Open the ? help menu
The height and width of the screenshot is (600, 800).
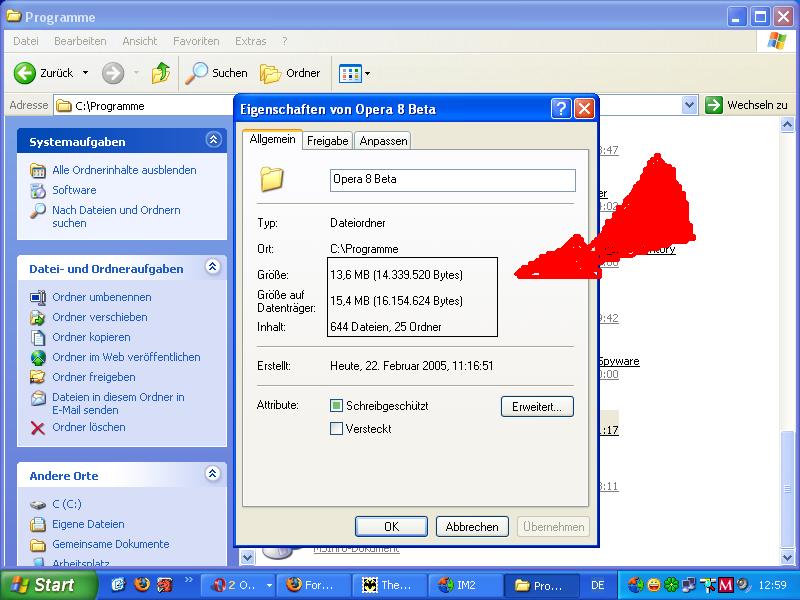(x=284, y=41)
